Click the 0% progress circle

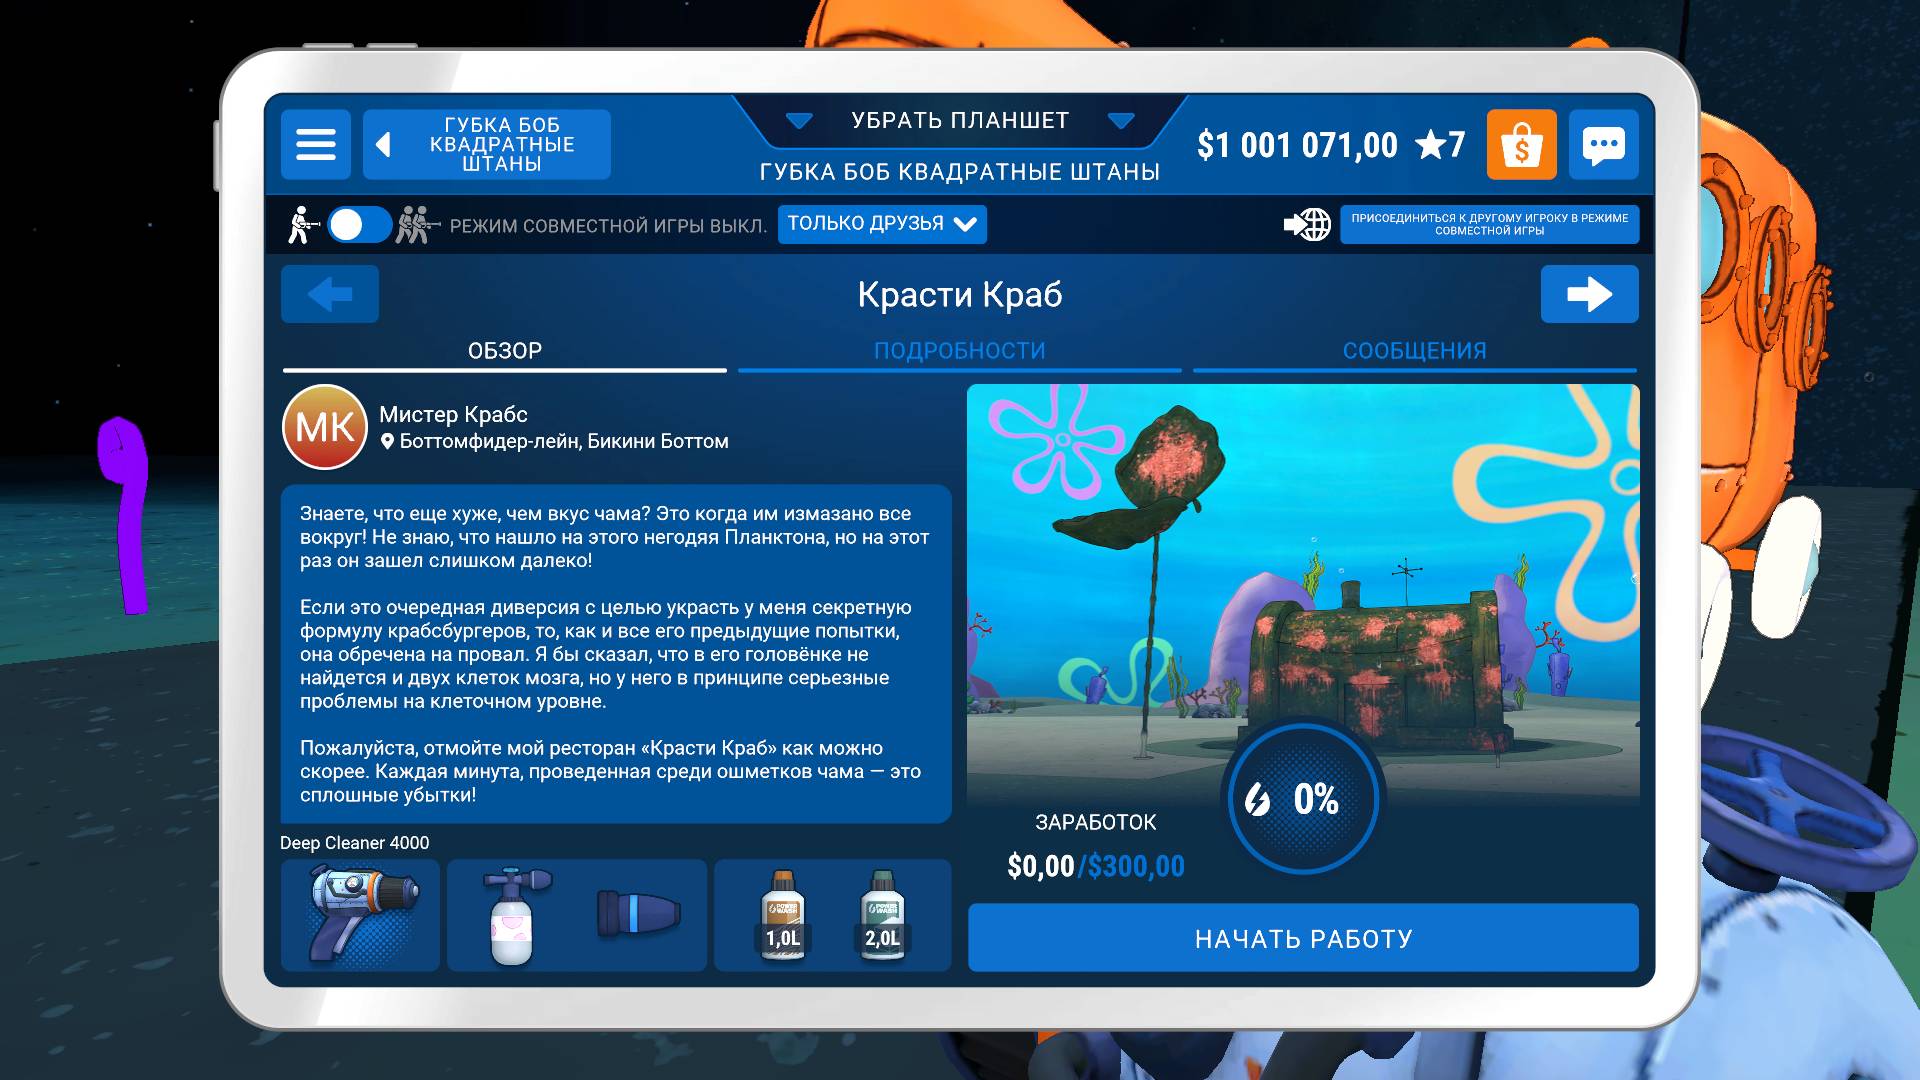point(1303,798)
